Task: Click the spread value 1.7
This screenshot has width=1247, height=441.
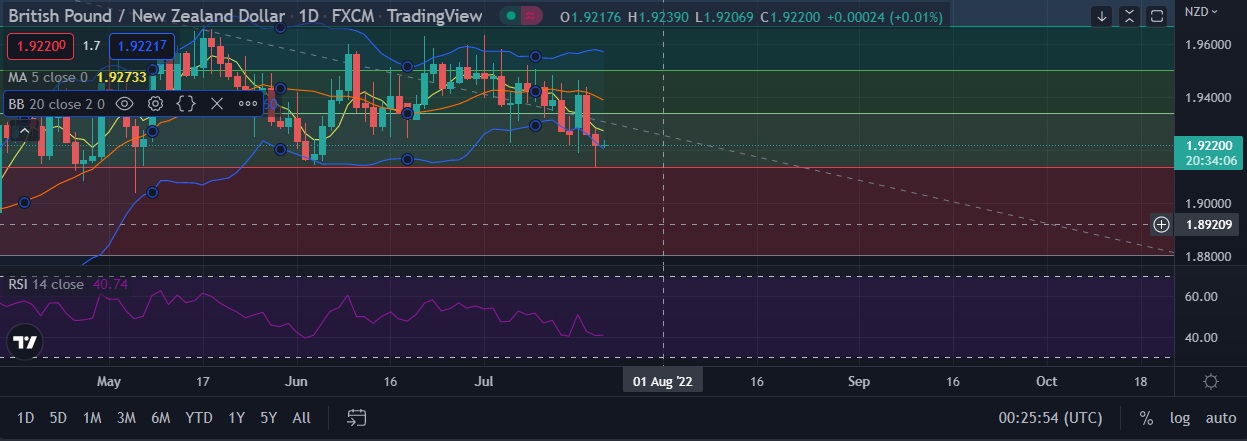Action: click(x=91, y=46)
